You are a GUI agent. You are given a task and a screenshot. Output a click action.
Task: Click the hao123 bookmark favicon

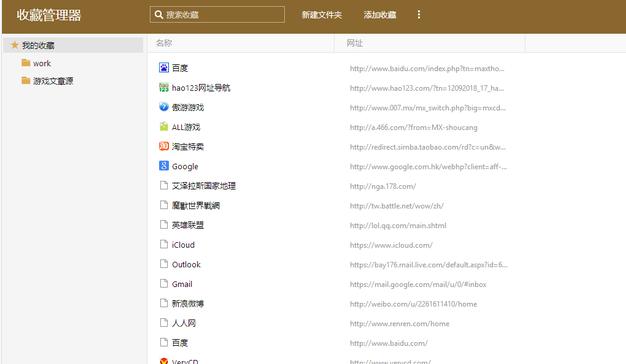(x=164, y=87)
